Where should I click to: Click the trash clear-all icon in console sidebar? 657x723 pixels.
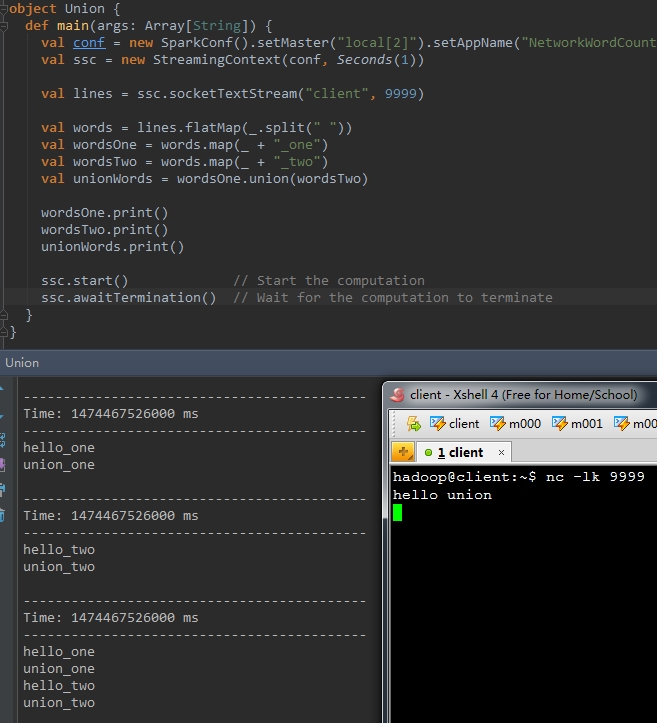coord(3,515)
